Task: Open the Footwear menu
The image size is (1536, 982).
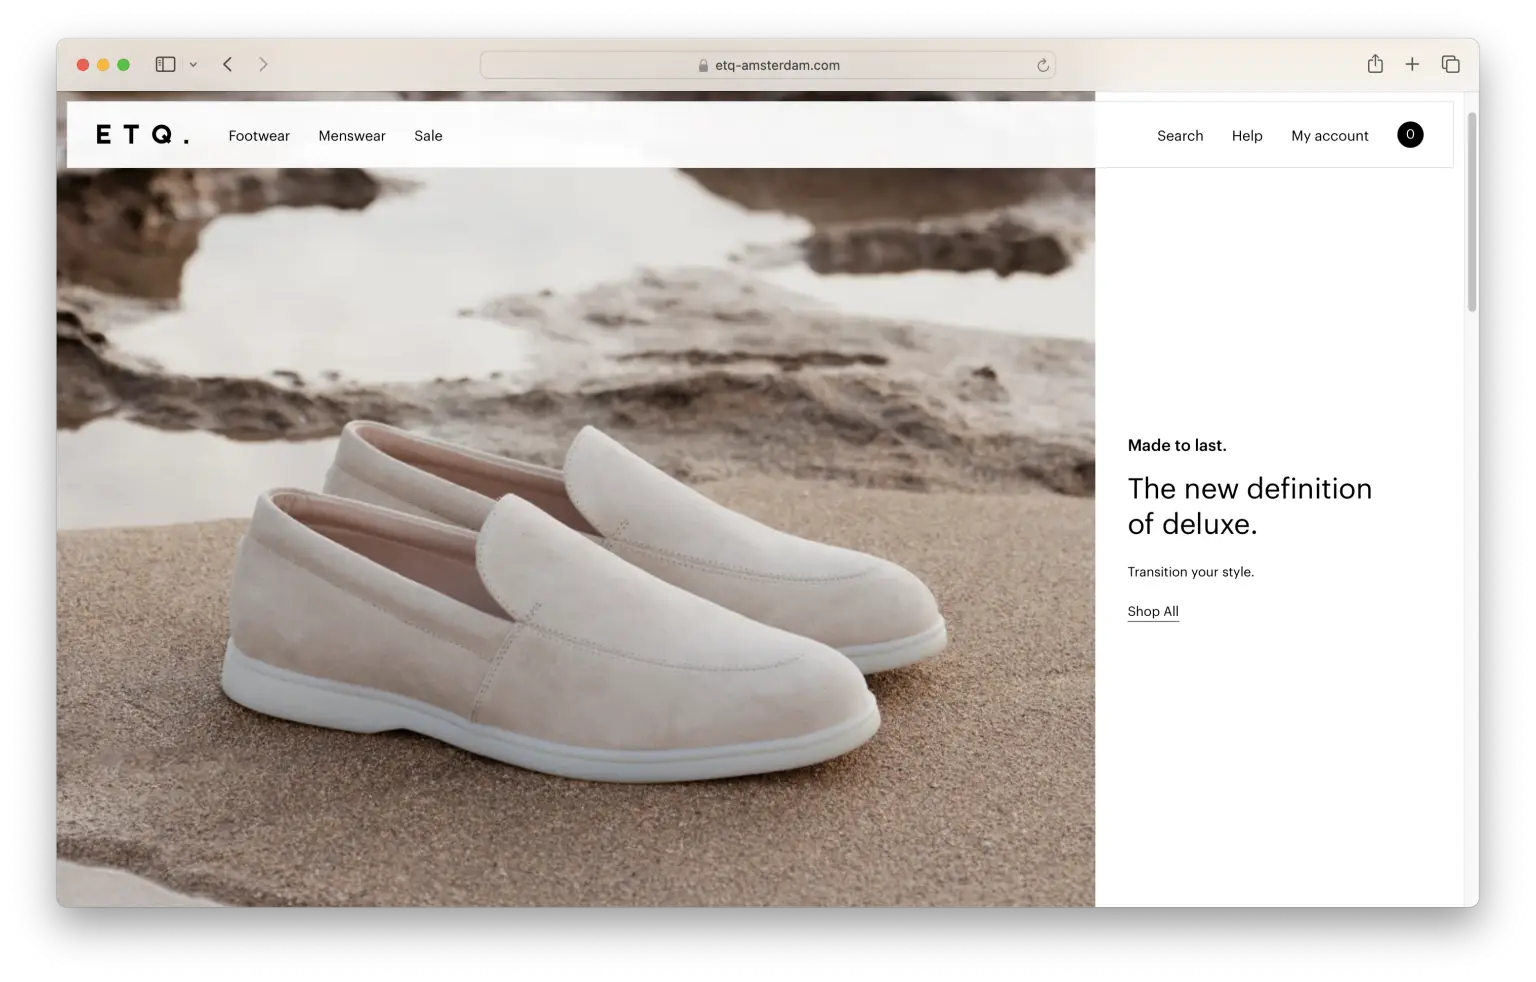Action: point(259,136)
